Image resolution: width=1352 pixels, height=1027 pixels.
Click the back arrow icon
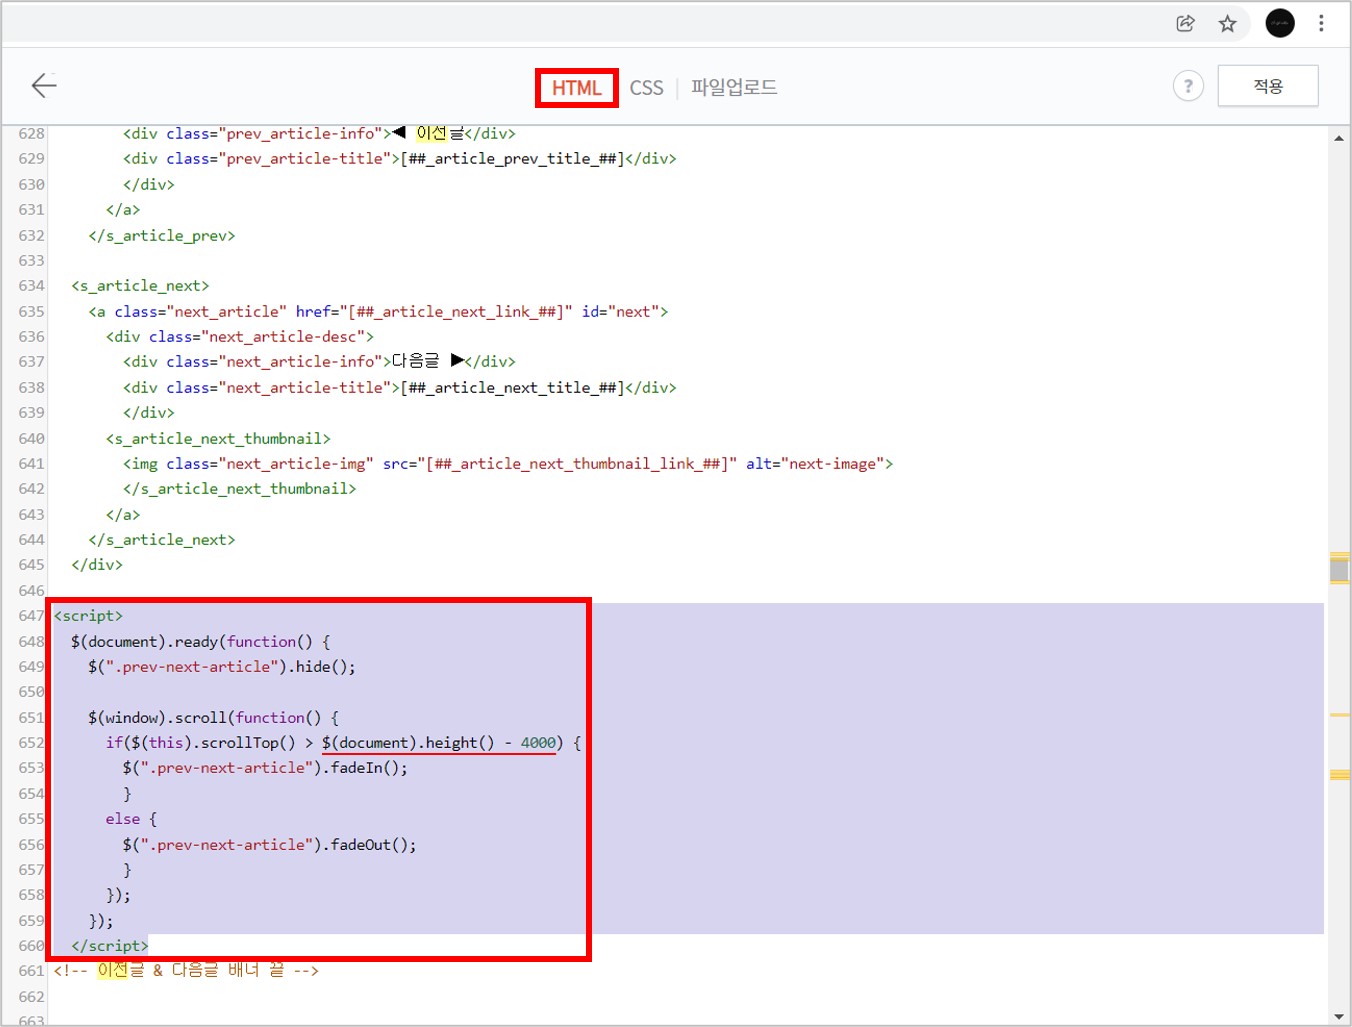point(44,86)
